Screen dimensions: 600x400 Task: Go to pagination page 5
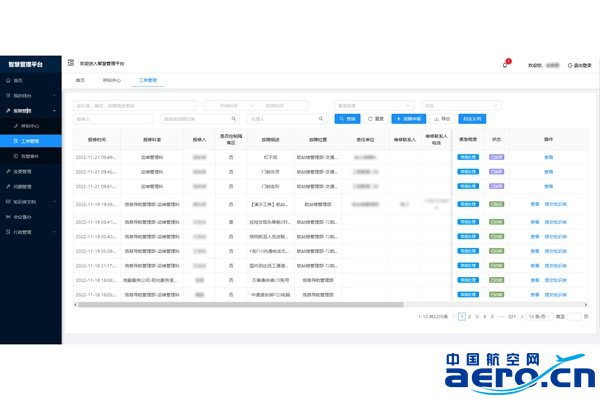pyautogui.click(x=492, y=317)
